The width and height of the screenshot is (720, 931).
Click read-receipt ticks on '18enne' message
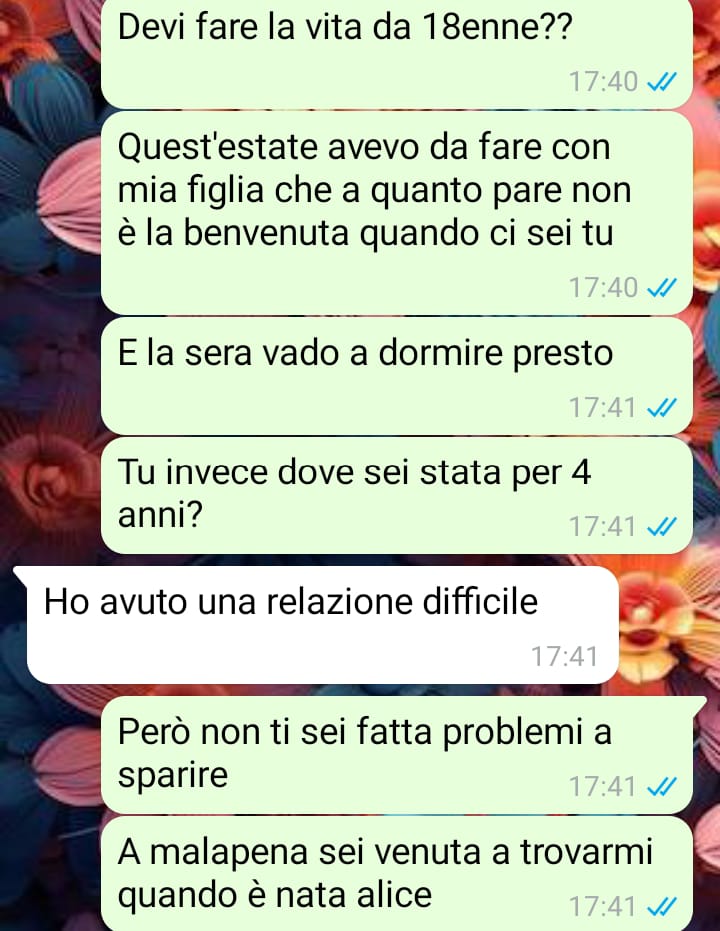coord(661,82)
